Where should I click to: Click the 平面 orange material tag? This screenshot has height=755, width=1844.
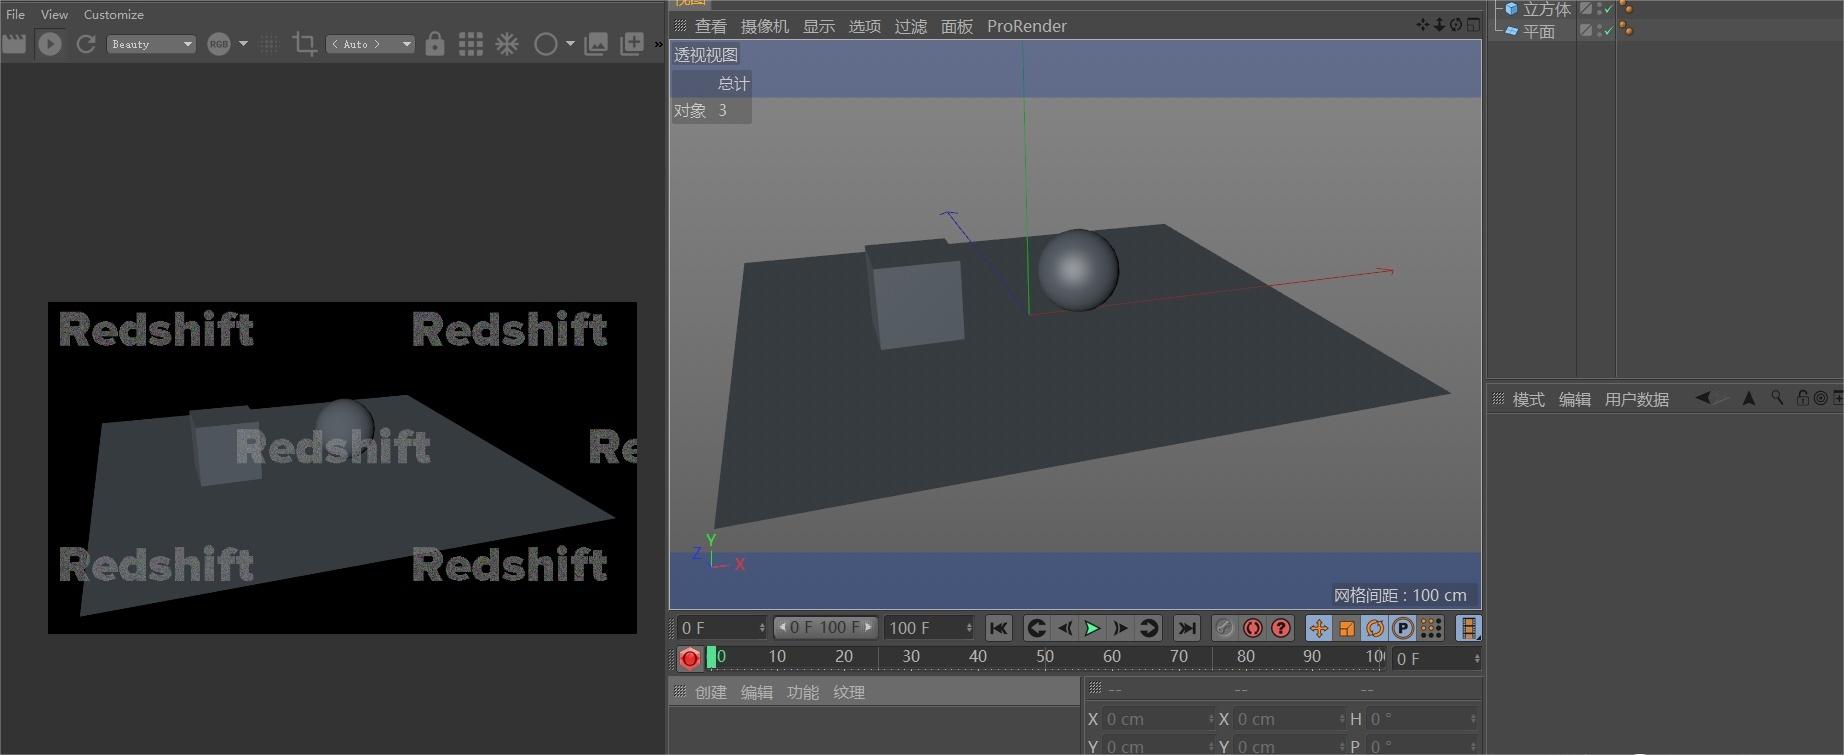[1626, 30]
